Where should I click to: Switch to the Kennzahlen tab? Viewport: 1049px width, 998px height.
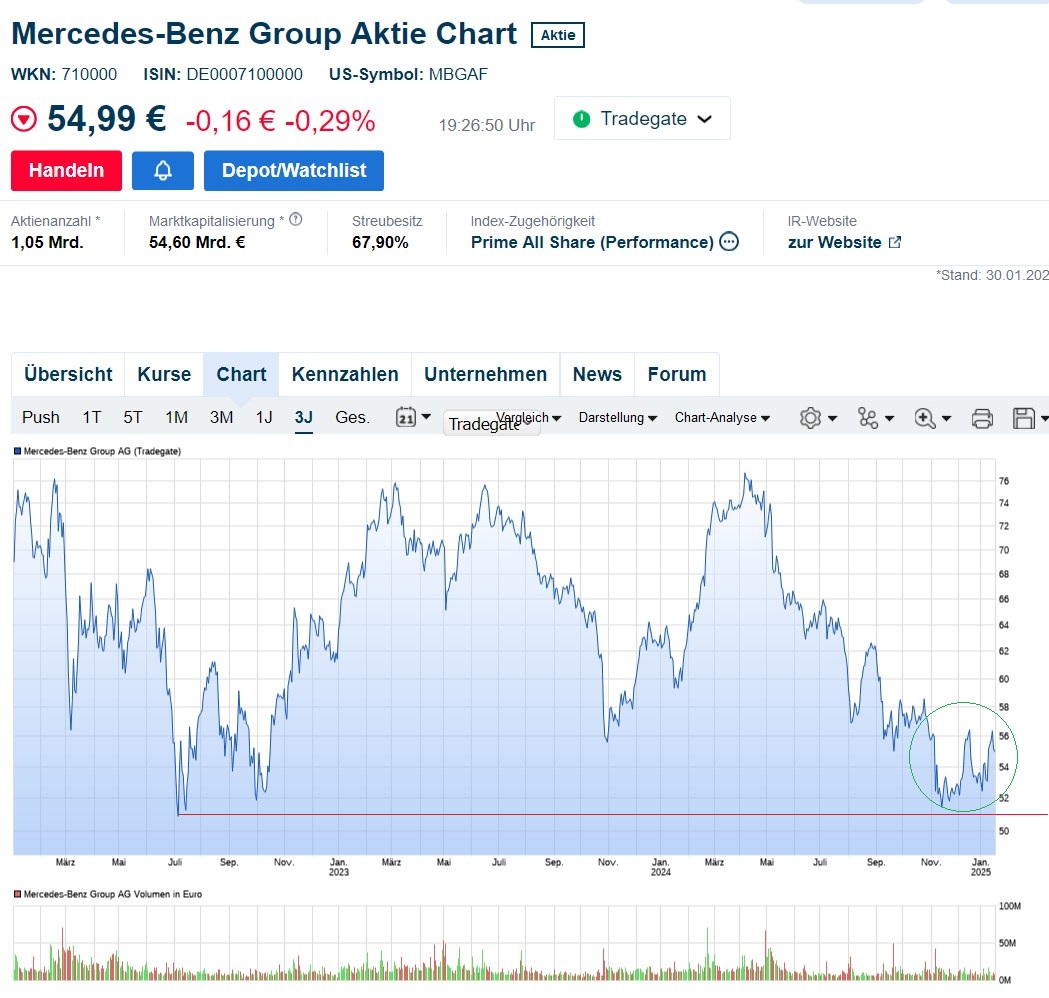point(344,374)
